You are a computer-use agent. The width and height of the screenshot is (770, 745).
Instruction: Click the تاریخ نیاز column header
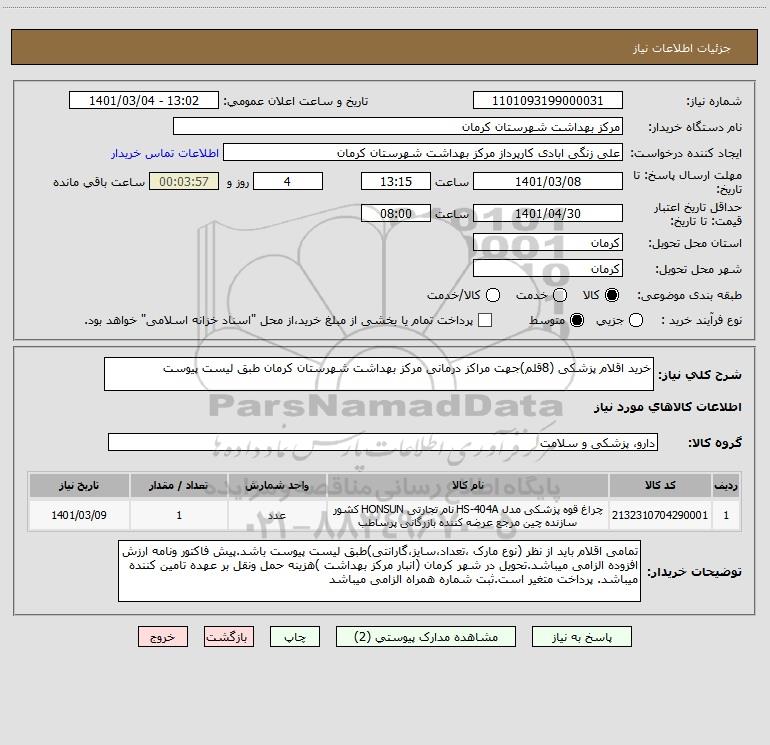[79, 485]
